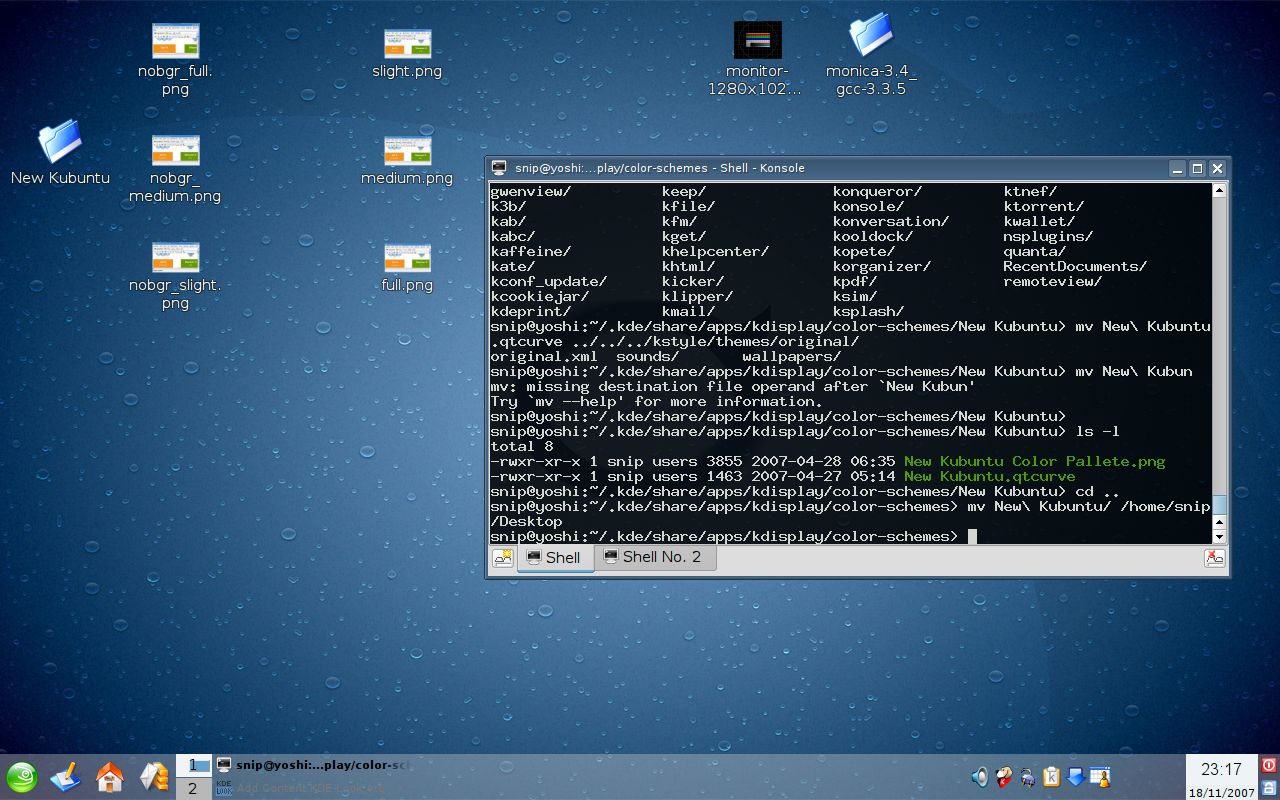The width and height of the screenshot is (1280, 800).
Task: Click 'New Kubuntu Color Pallete.png' in terminal output
Action: [1034, 461]
